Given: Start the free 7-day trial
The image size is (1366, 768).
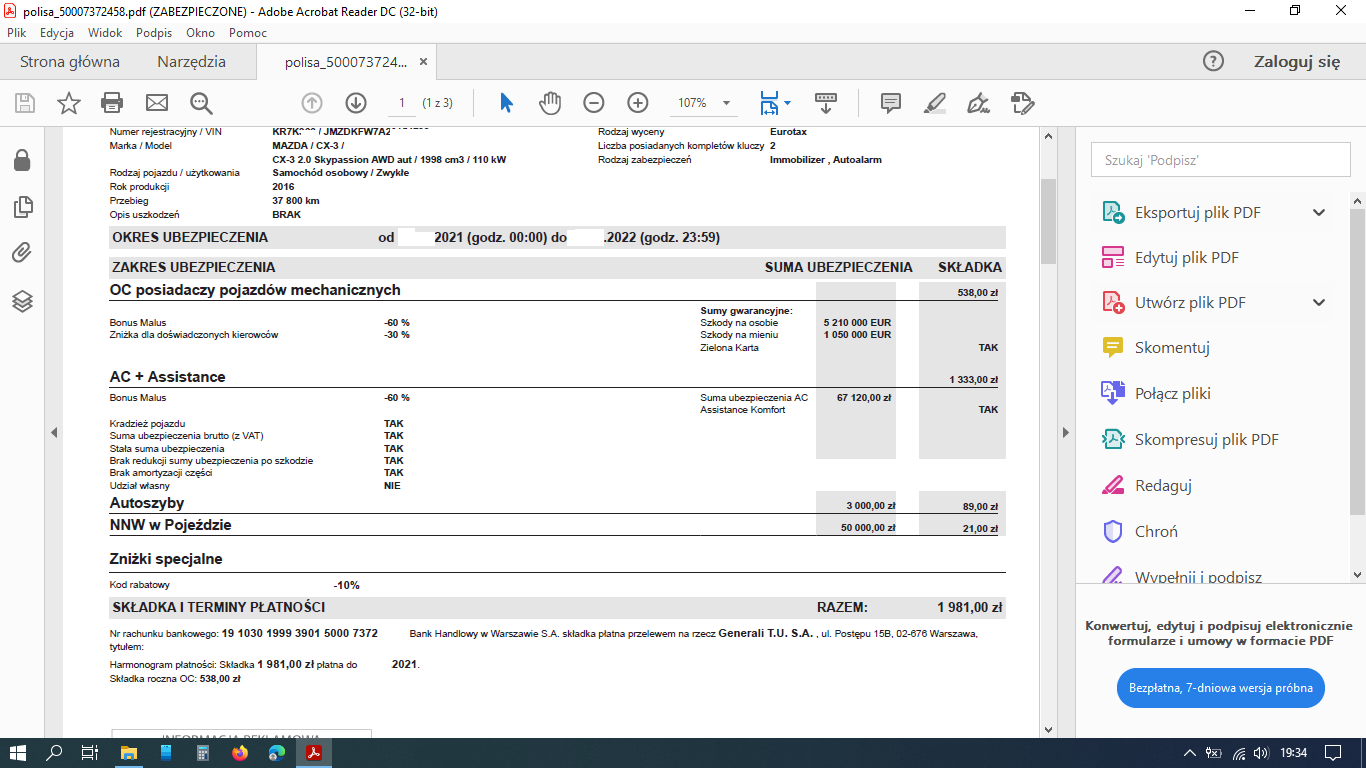Looking at the screenshot, I should [x=1220, y=688].
